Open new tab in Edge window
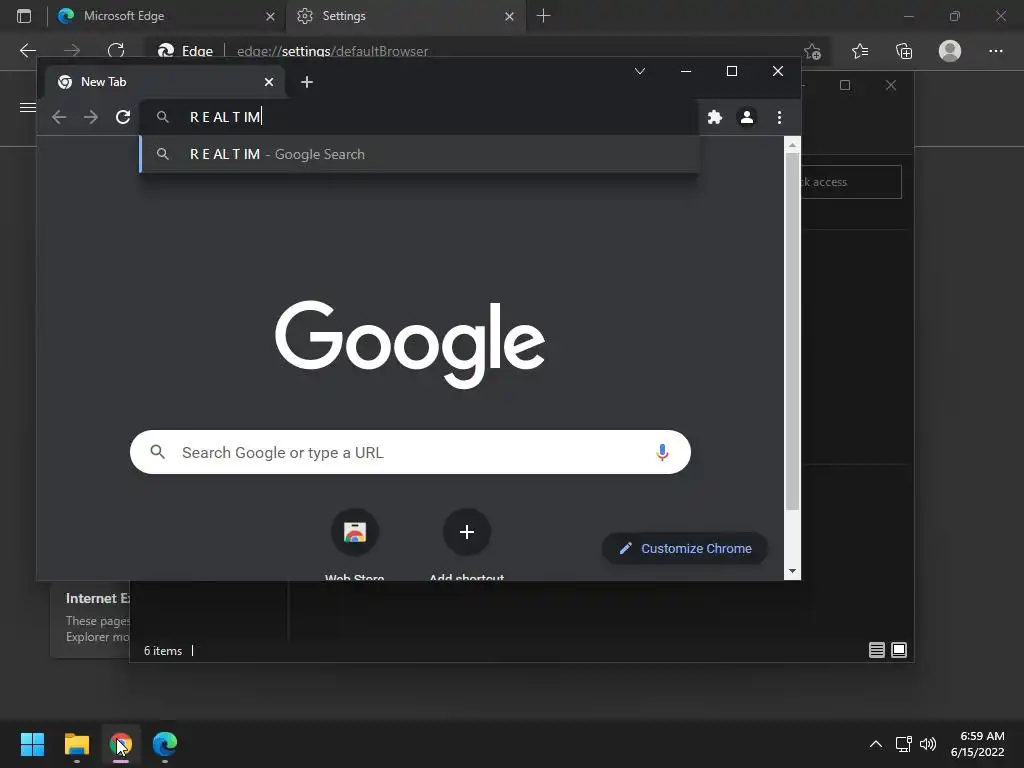 pyautogui.click(x=543, y=16)
